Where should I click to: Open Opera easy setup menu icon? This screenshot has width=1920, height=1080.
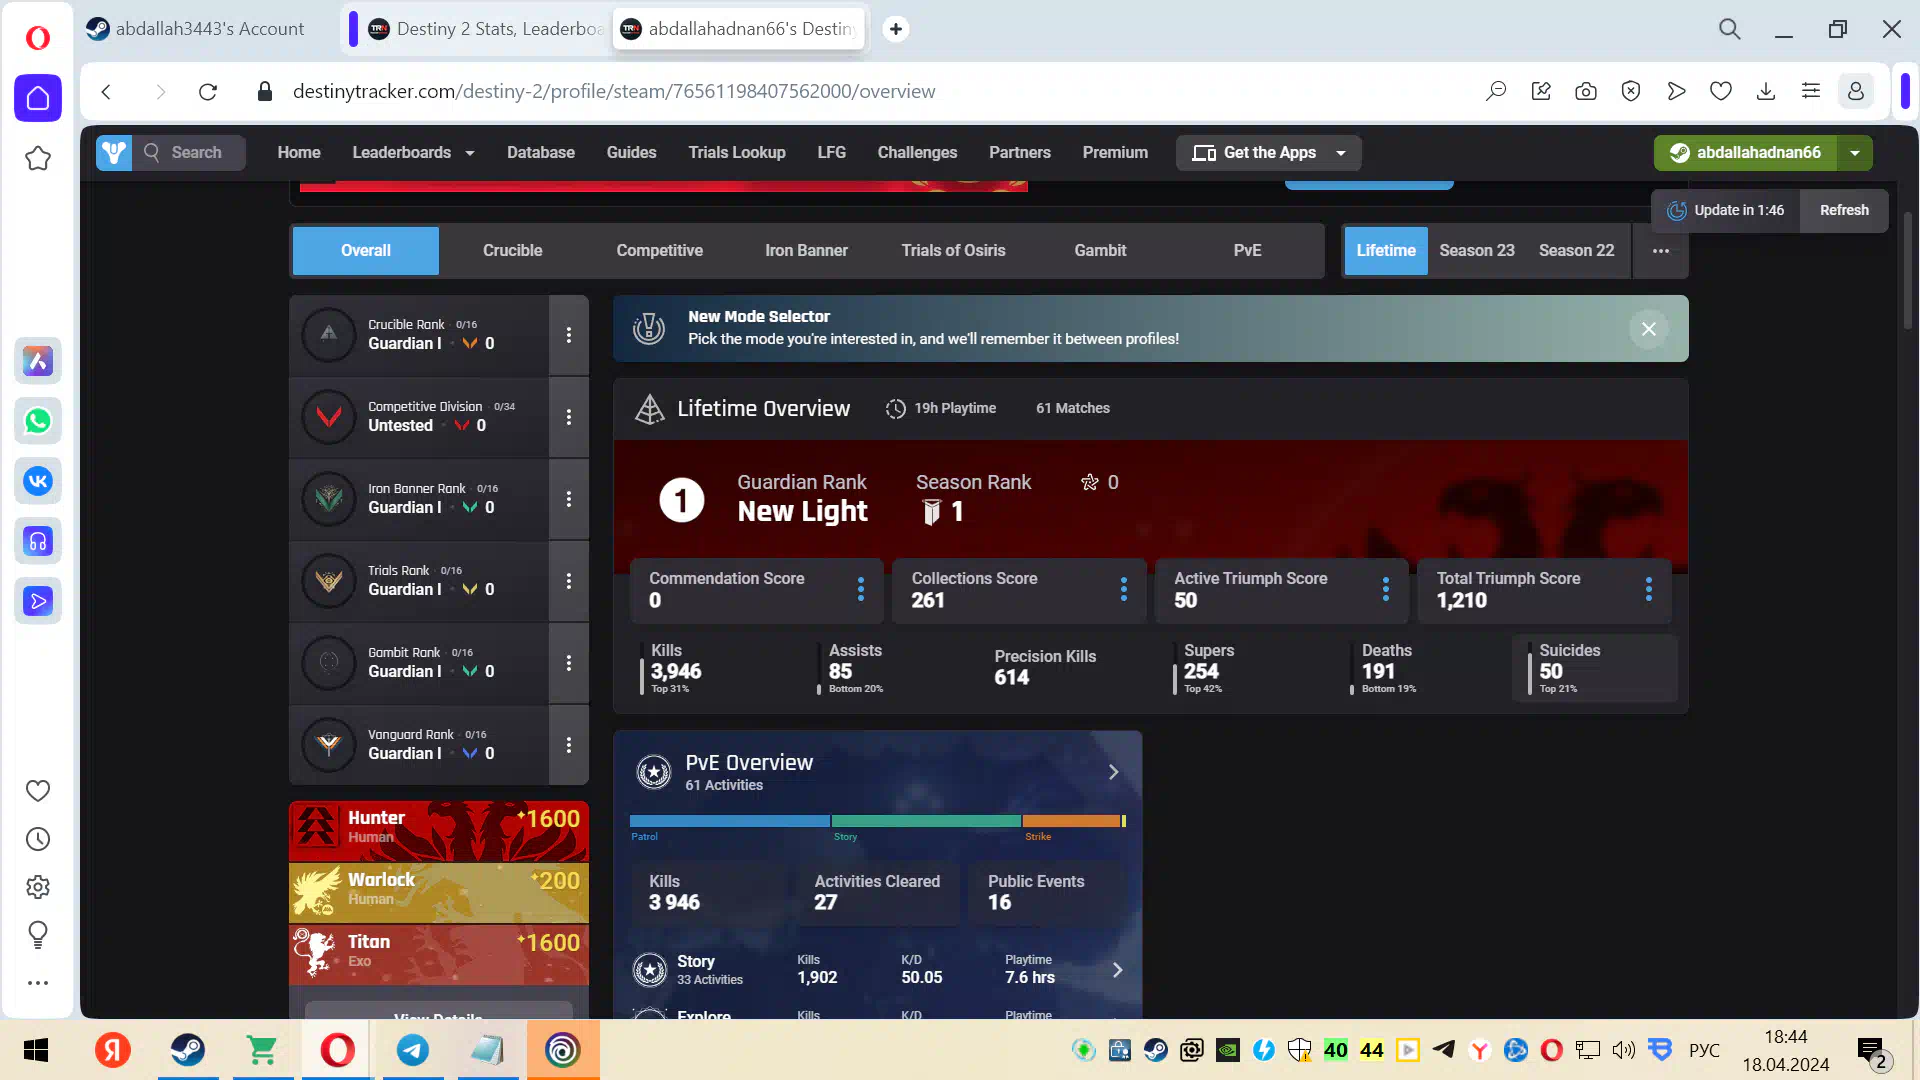1811,92
